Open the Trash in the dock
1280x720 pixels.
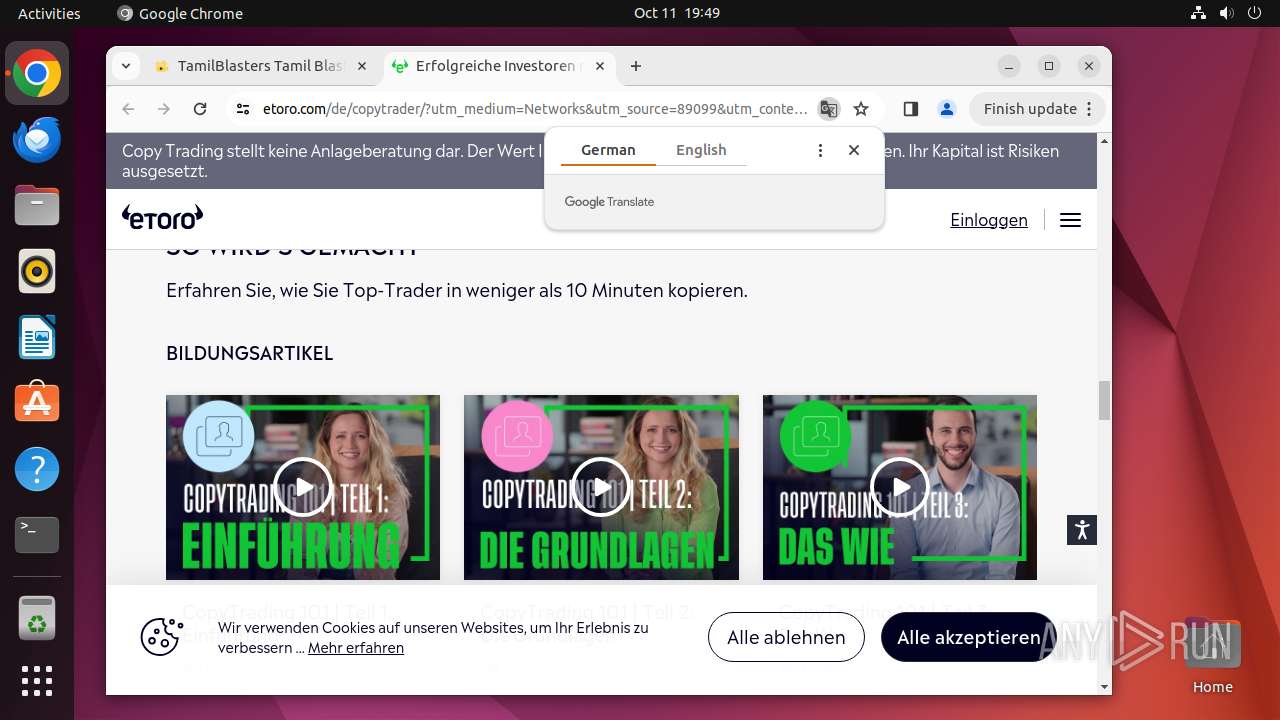click(x=37, y=618)
